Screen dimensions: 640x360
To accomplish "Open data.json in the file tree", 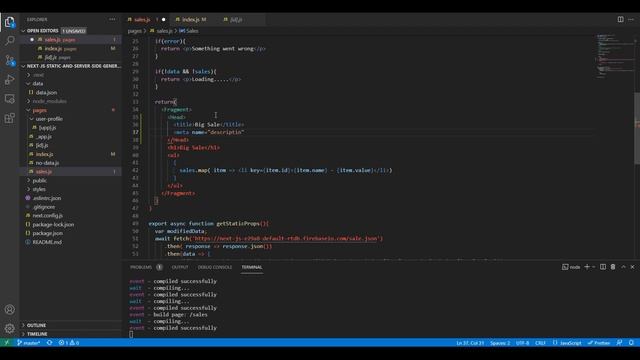I will pos(71,92).
